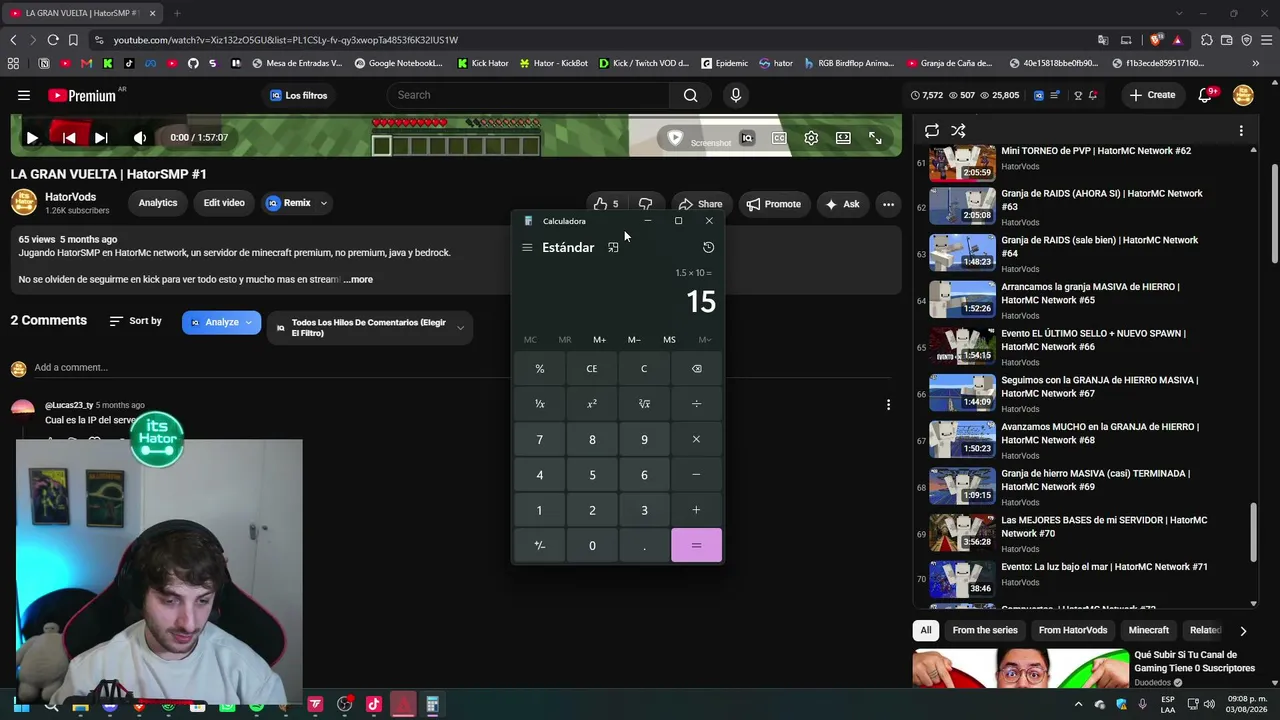Click the number 7 key in Calculator
The width and height of the screenshot is (1280, 720).
click(x=540, y=439)
